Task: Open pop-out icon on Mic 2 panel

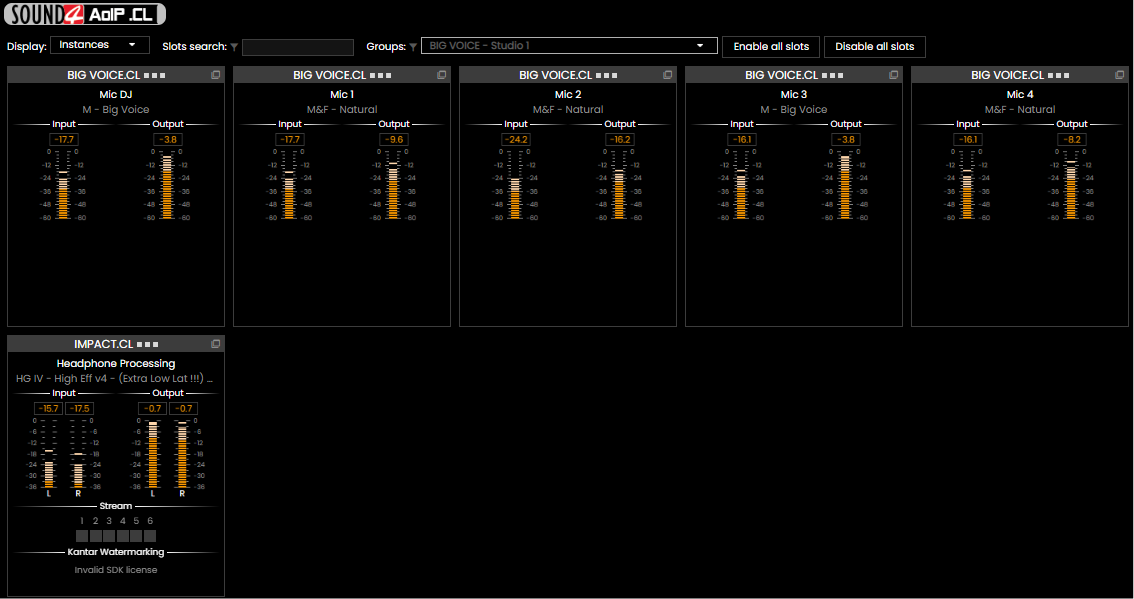Action: pyautogui.click(x=668, y=75)
